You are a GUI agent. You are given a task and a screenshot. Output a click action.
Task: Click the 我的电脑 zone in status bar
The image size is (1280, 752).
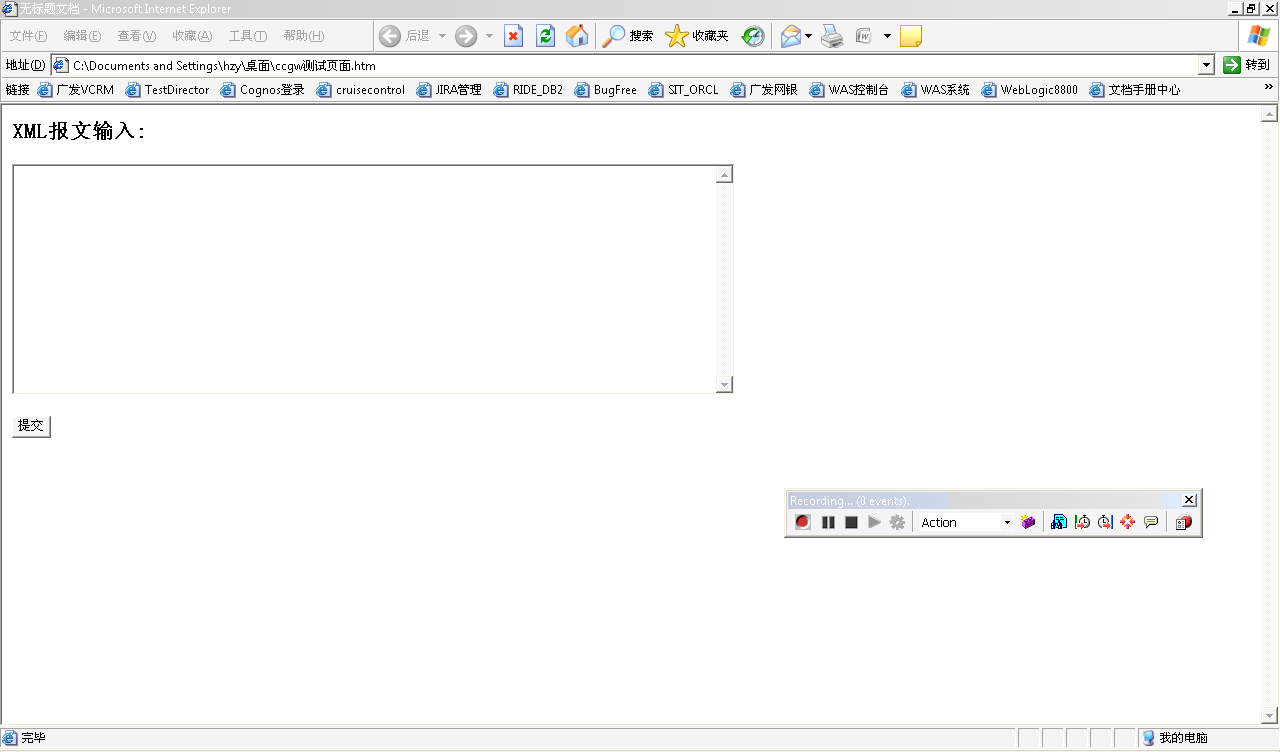click(x=1175, y=738)
